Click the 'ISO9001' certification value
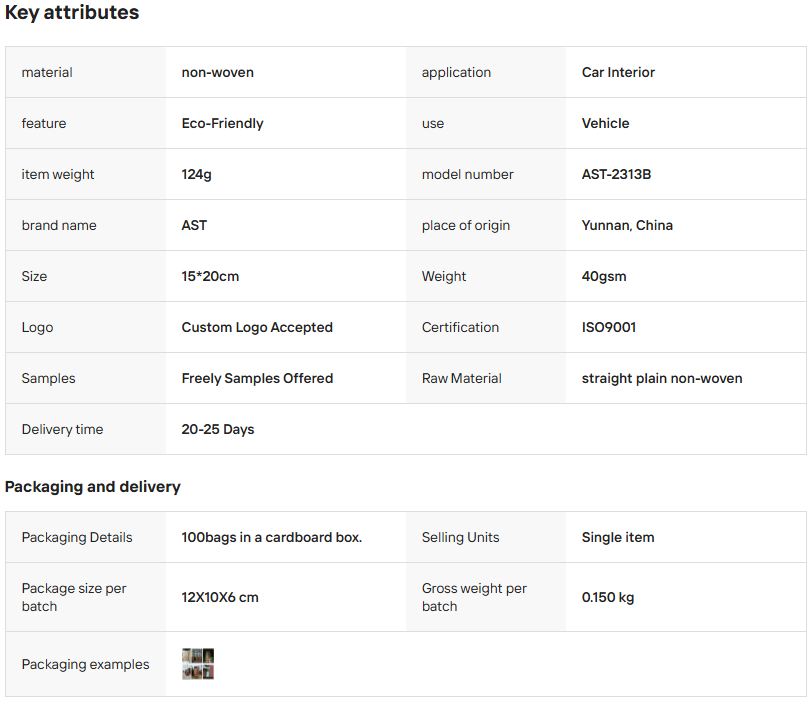 (x=608, y=327)
